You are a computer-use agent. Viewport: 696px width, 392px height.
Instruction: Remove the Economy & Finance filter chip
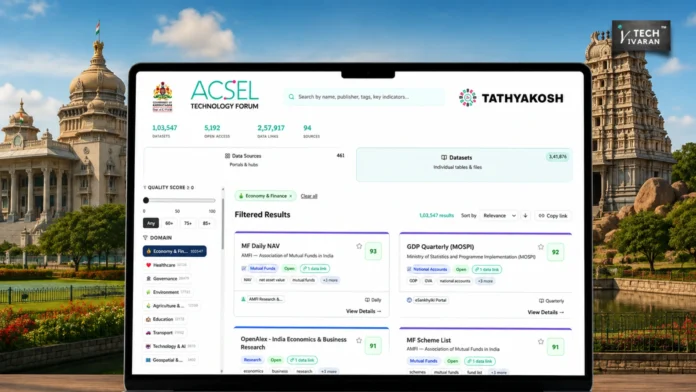click(291, 196)
